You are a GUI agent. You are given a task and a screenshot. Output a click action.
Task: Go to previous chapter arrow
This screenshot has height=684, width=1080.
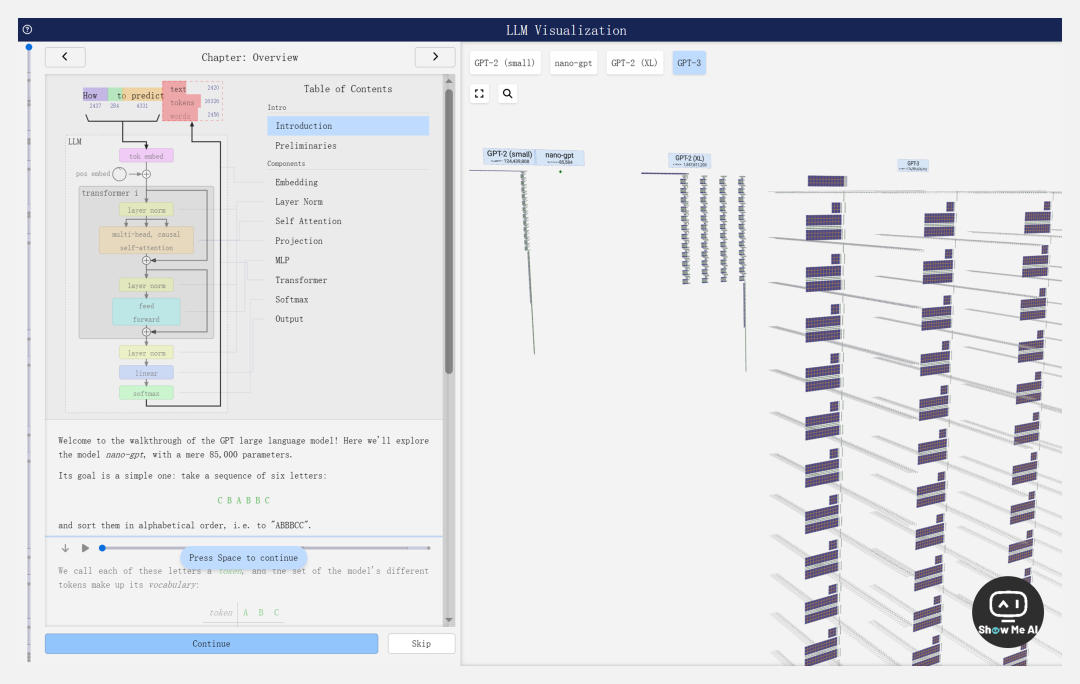tap(65, 57)
